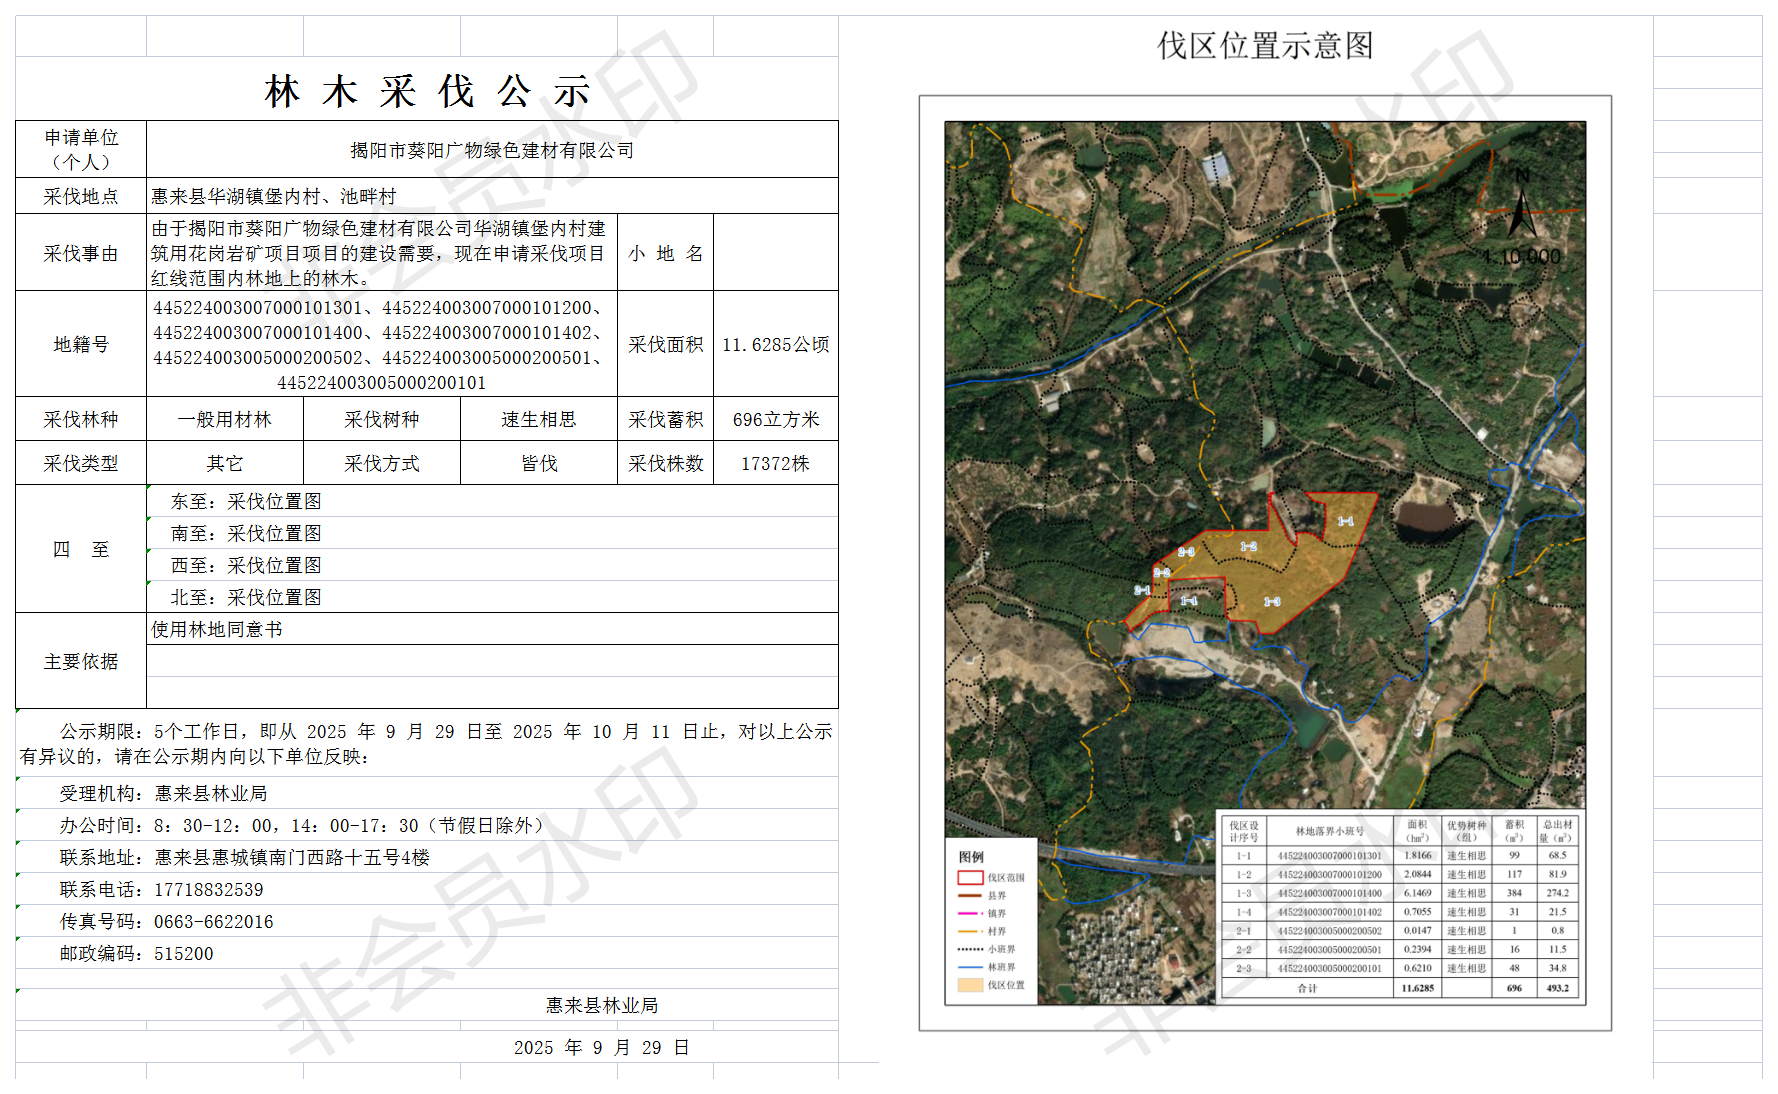Click the 11.6285公顷 felling area cell
Screen dimensions: 1778x1094
click(x=775, y=345)
